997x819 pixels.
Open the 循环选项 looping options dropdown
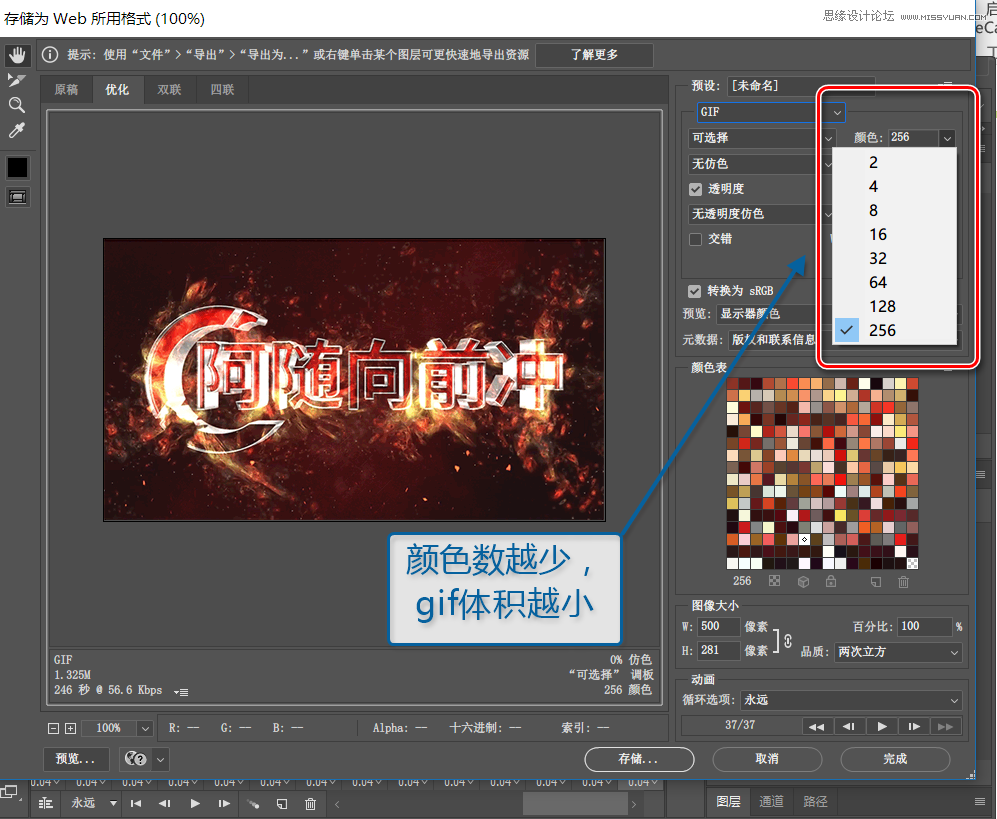point(851,699)
